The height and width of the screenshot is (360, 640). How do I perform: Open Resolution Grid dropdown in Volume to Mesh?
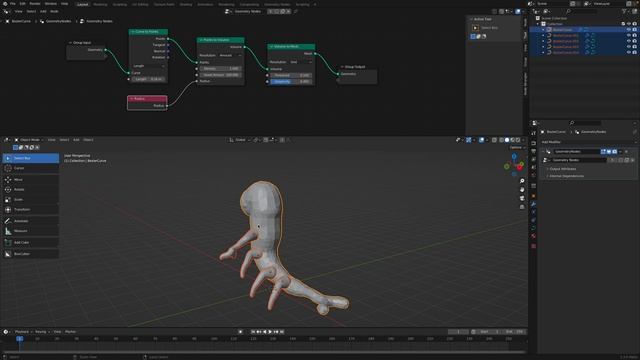[x=301, y=62]
